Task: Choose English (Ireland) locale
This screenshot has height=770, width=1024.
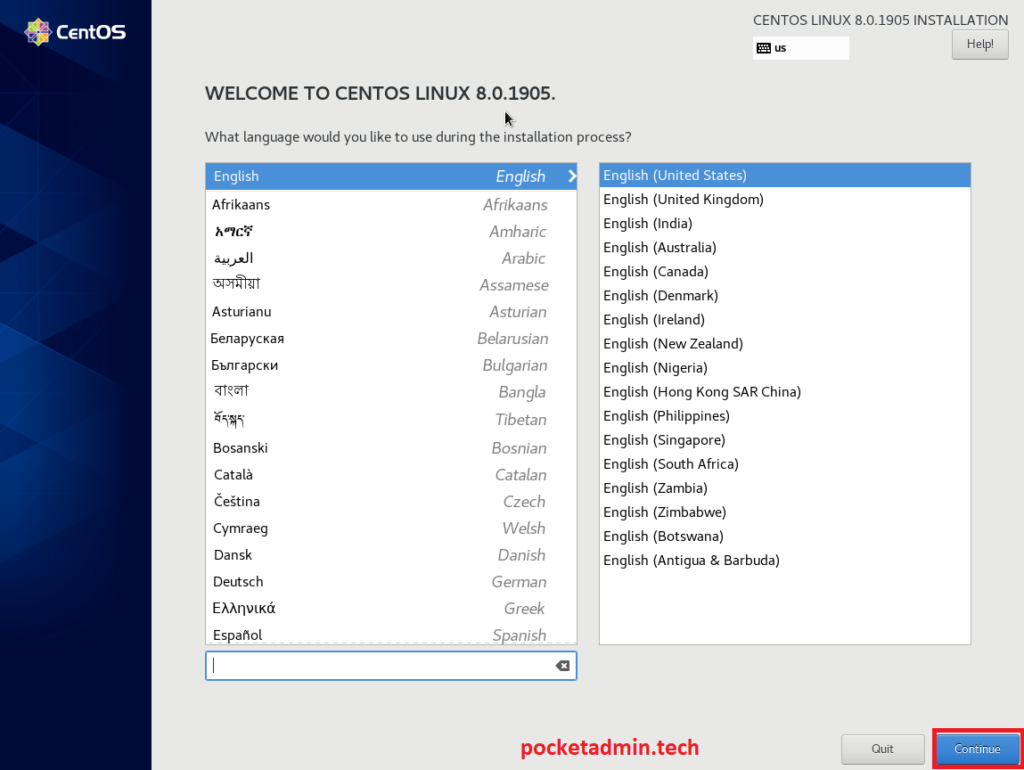Action: (785, 320)
